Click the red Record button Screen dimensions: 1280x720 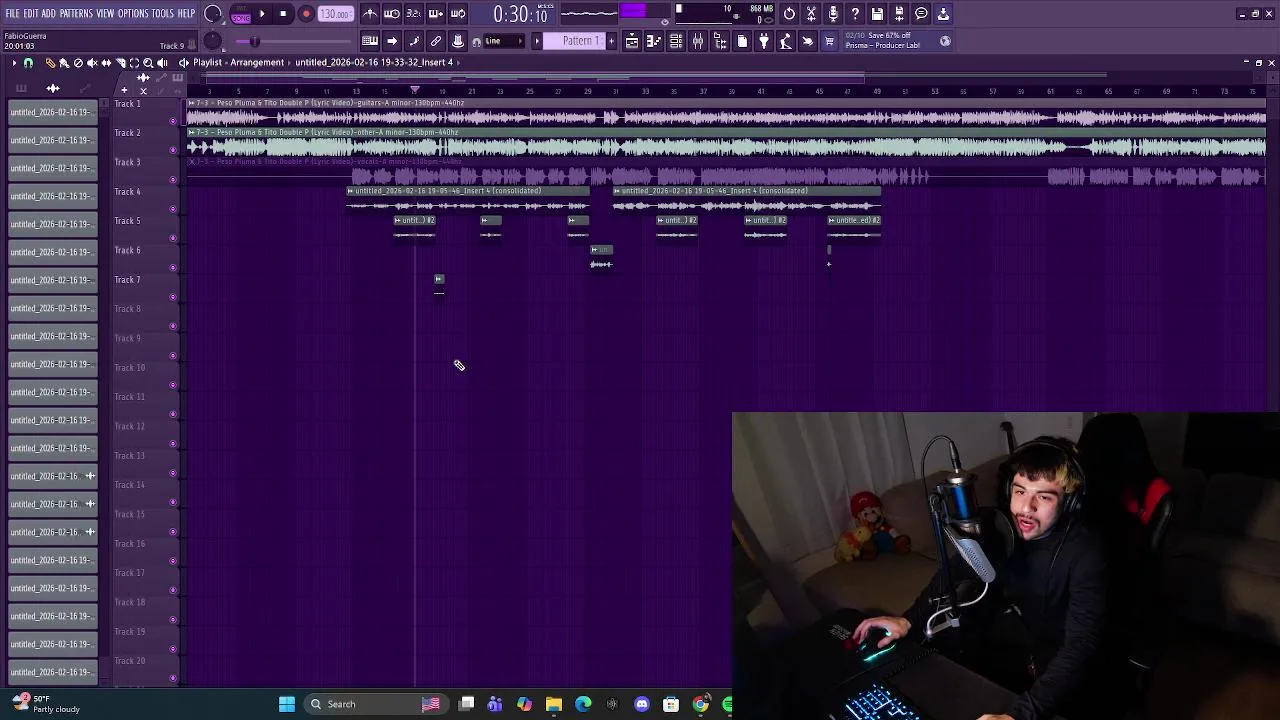pos(306,14)
